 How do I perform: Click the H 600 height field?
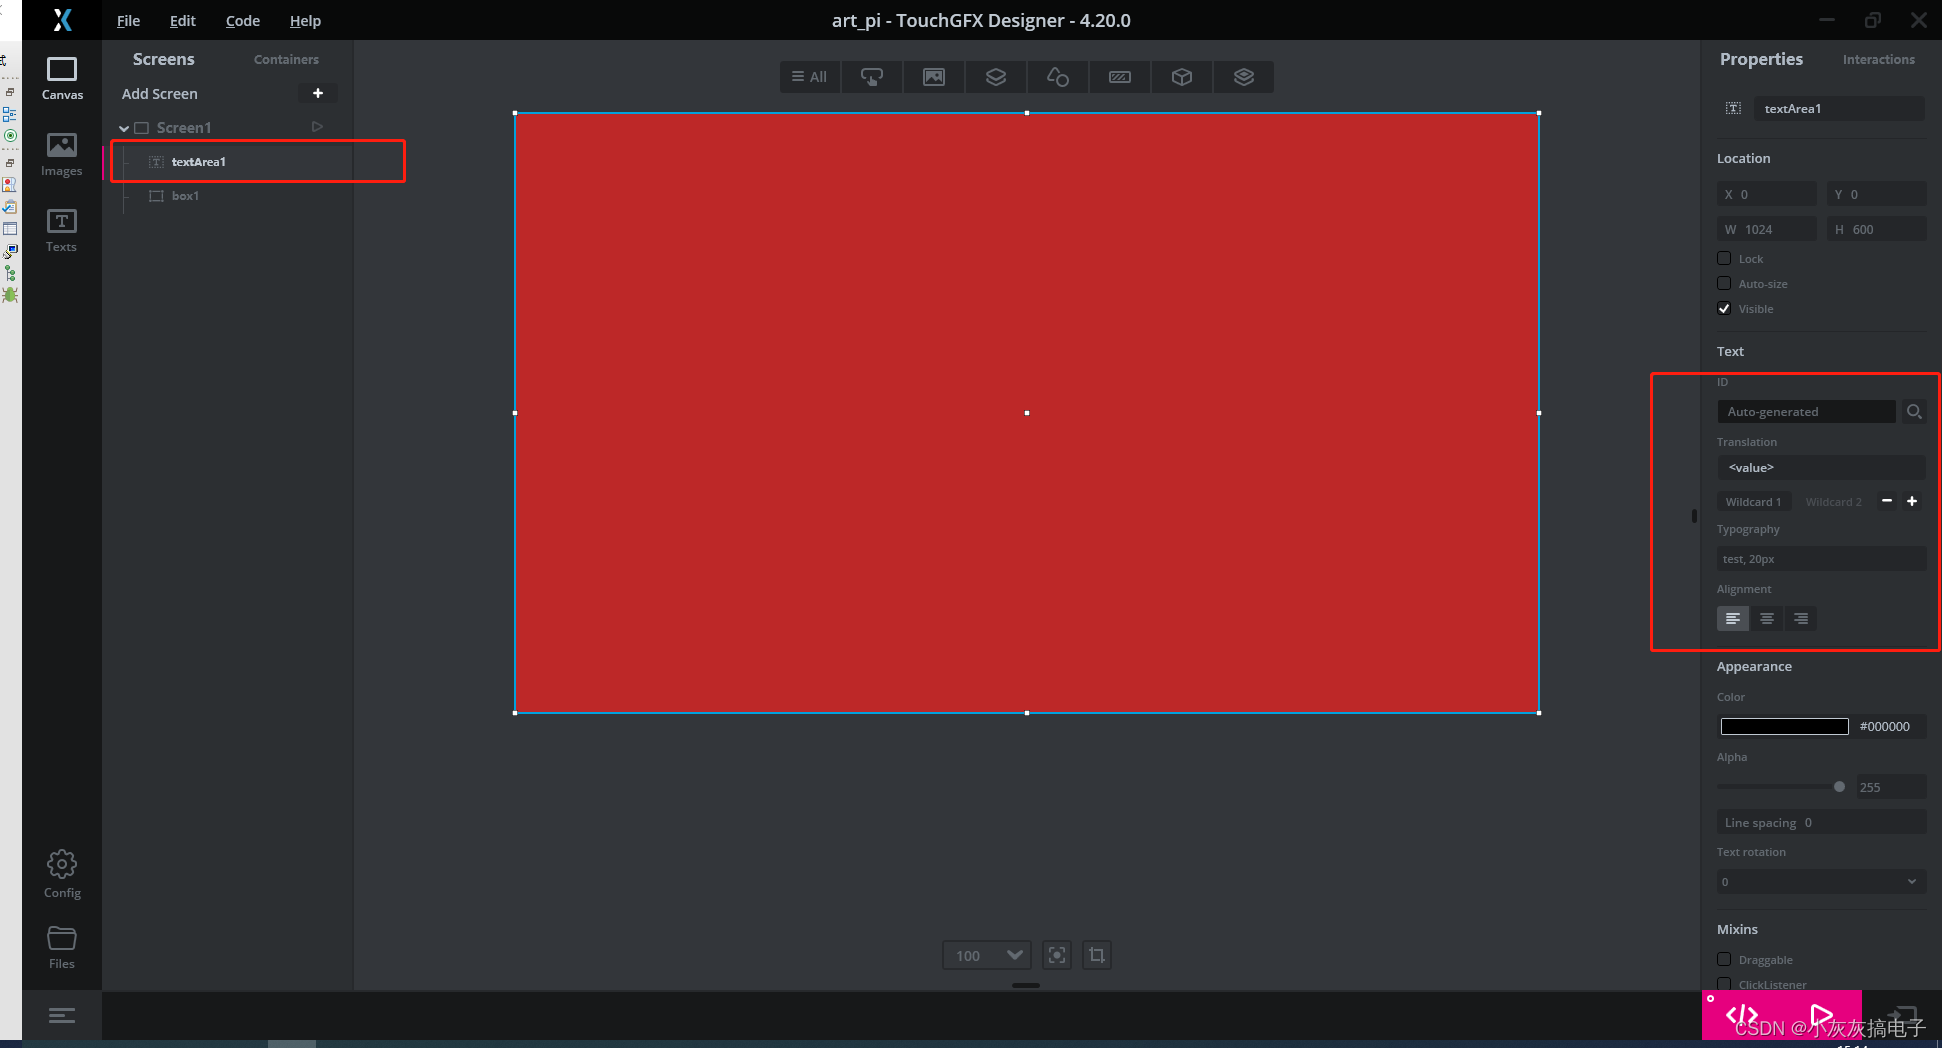pos(1876,229)
